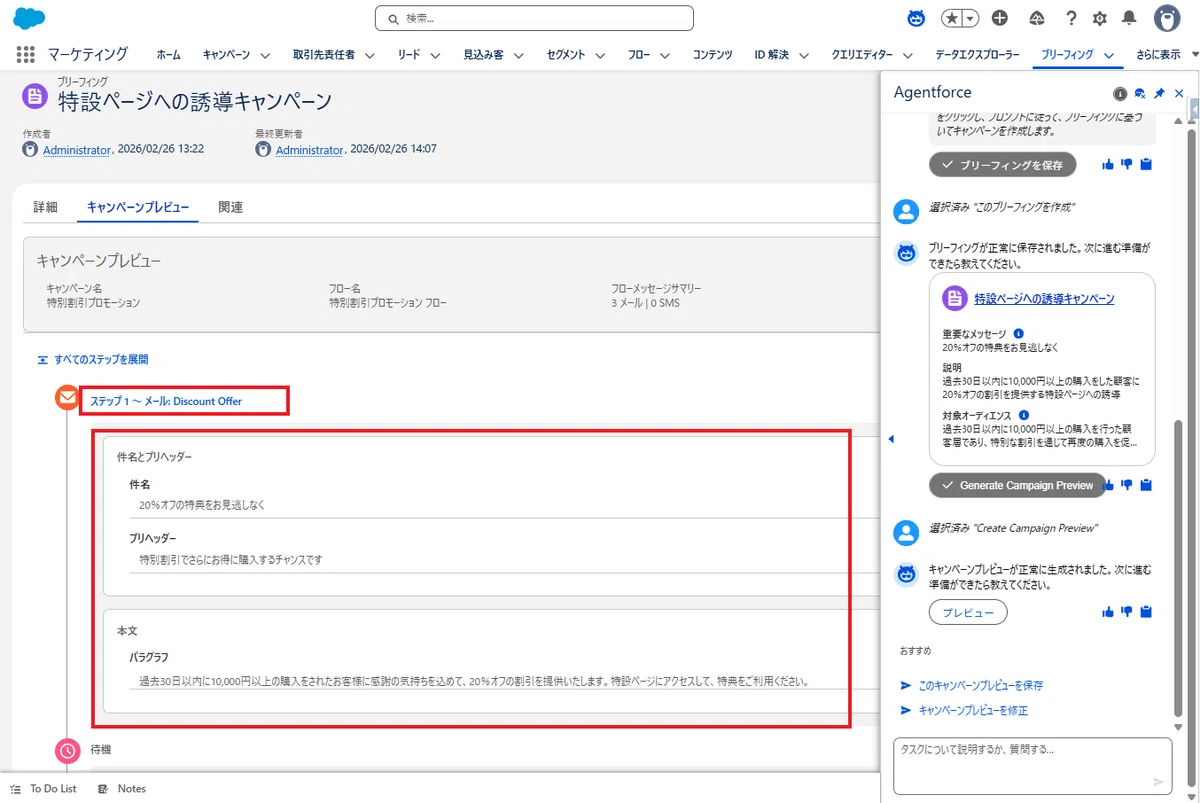The width and height of the screenshot is (1200, 803).
Task: Thumbs up next to ブリーフィングを保存
Action: (1108, 164)
